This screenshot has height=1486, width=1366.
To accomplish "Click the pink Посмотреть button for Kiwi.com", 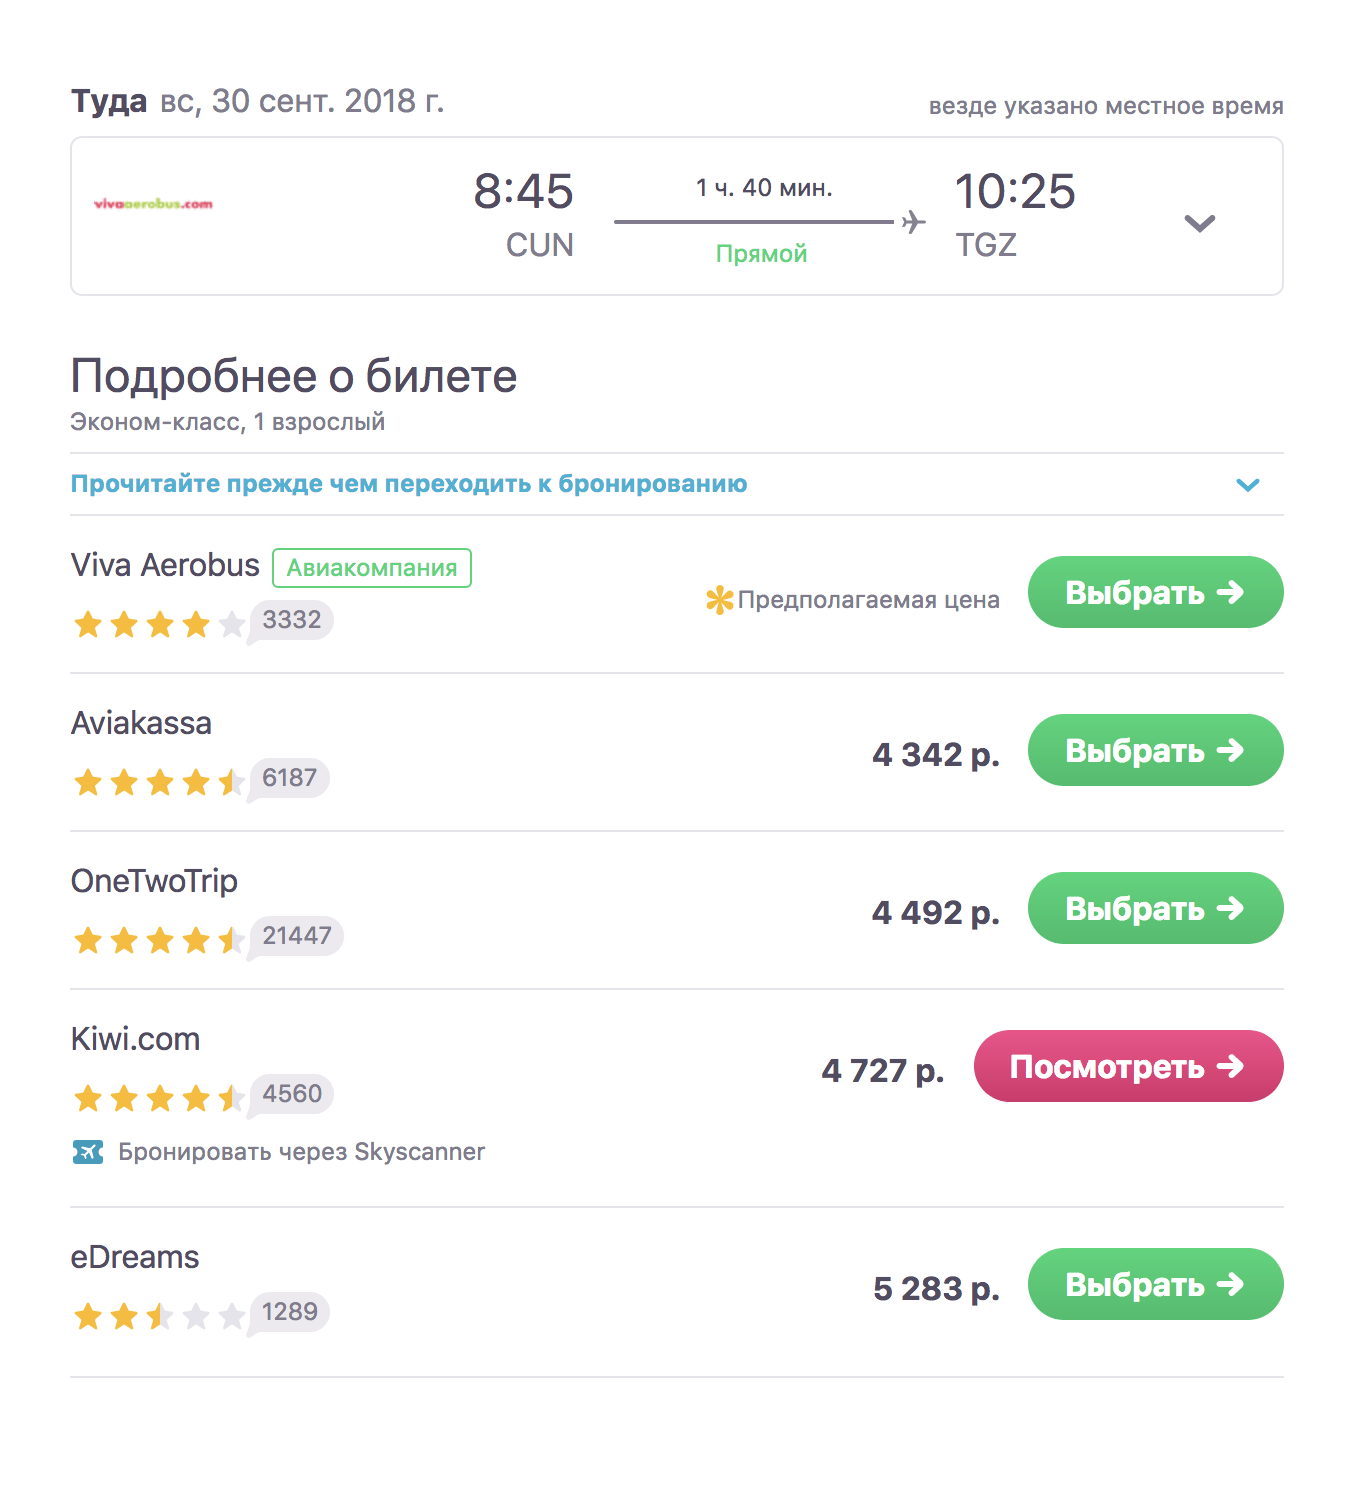I will [1128, 1066].
